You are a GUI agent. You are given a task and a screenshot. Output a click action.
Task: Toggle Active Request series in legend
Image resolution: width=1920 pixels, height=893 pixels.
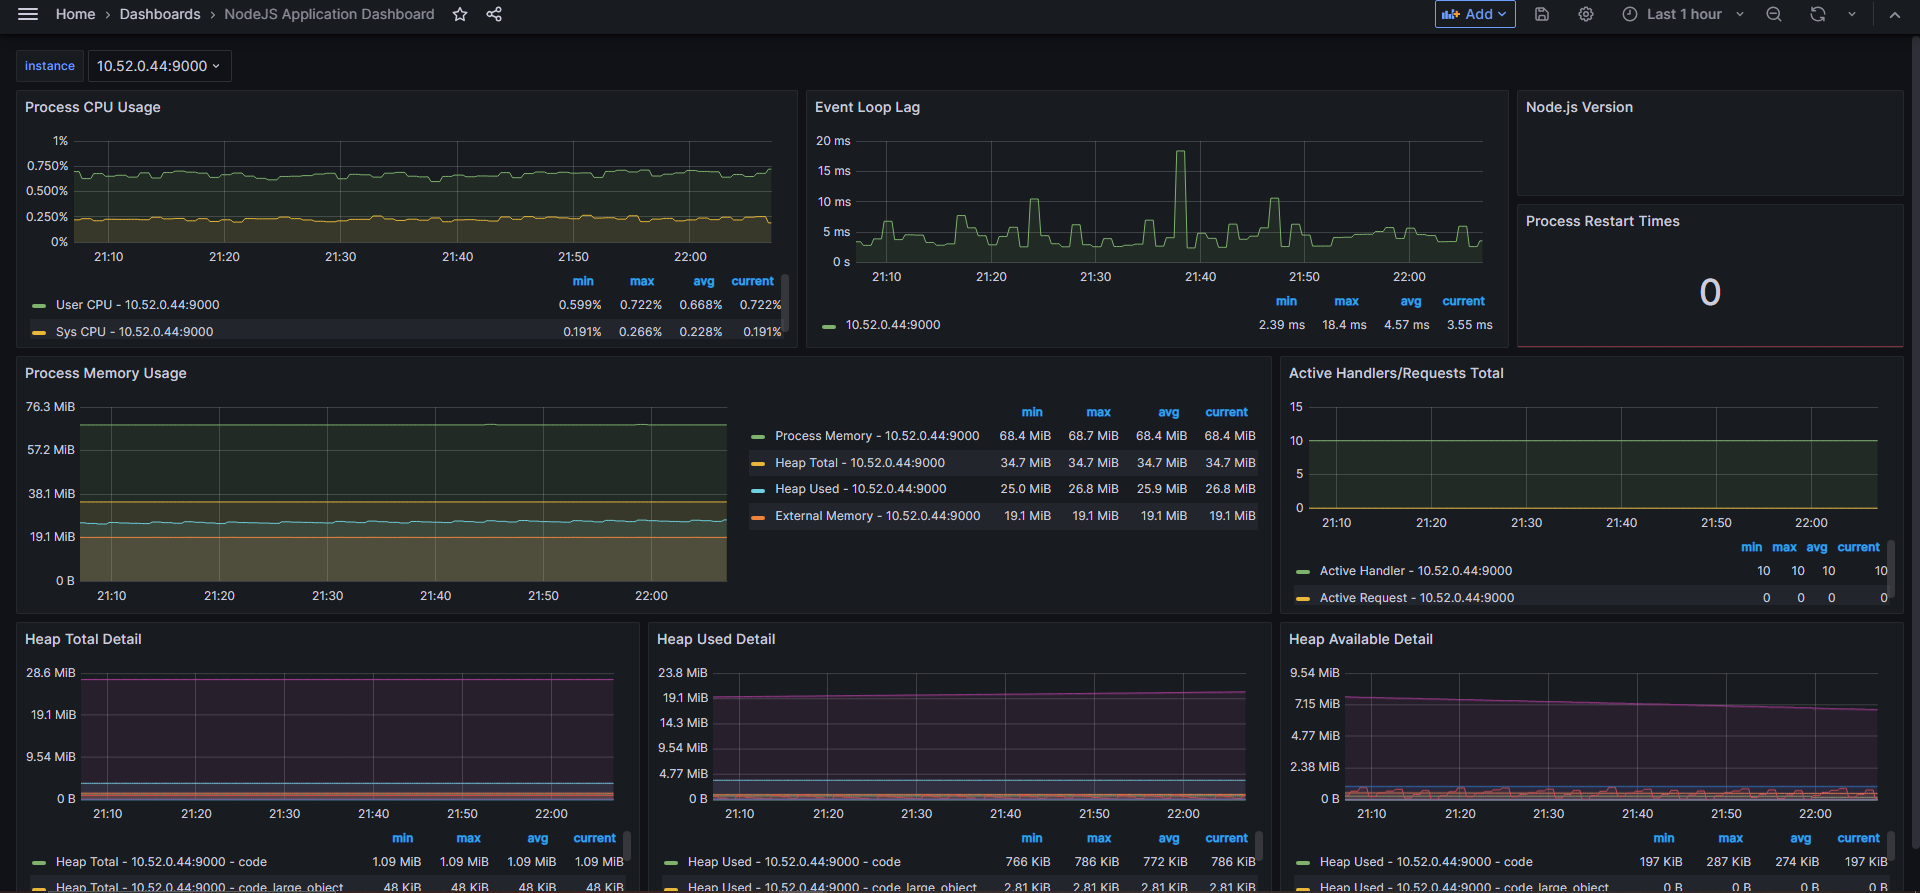[1417, 598]
